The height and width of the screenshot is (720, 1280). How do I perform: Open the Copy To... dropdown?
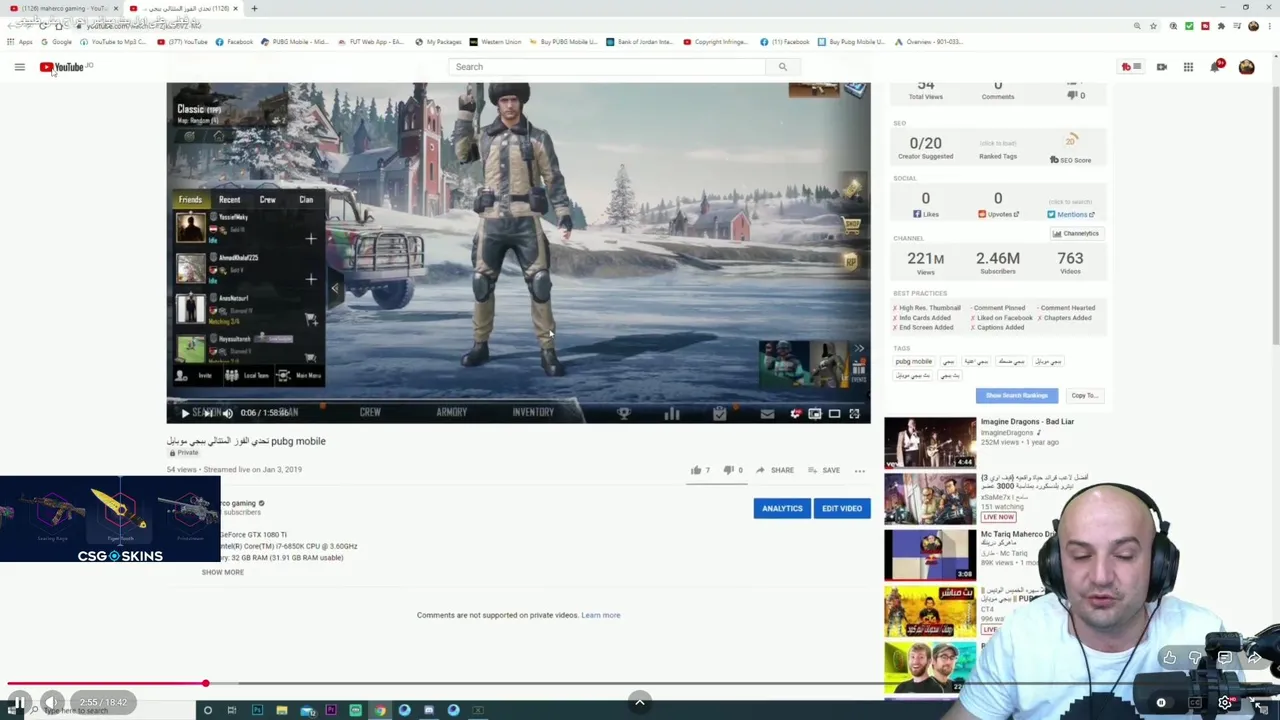pos(1085,395)
